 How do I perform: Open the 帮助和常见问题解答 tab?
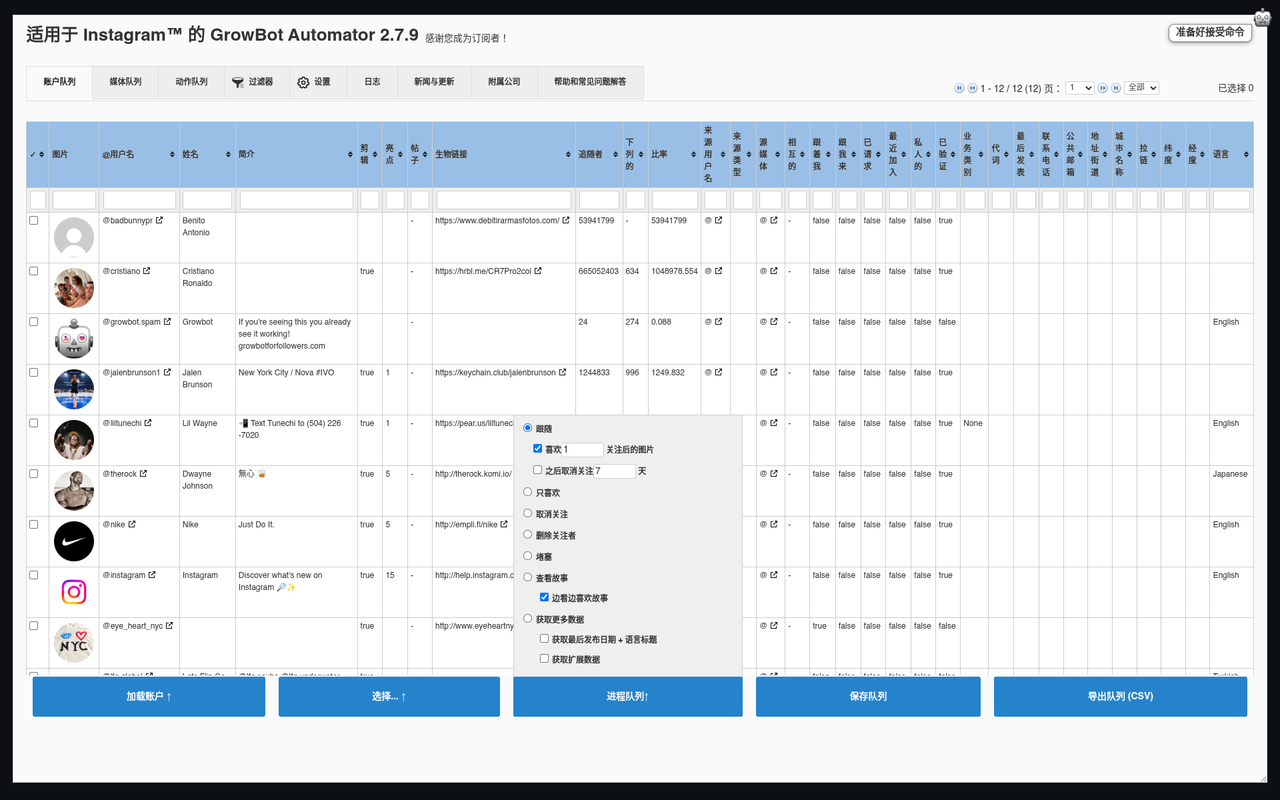click(590, 82)
